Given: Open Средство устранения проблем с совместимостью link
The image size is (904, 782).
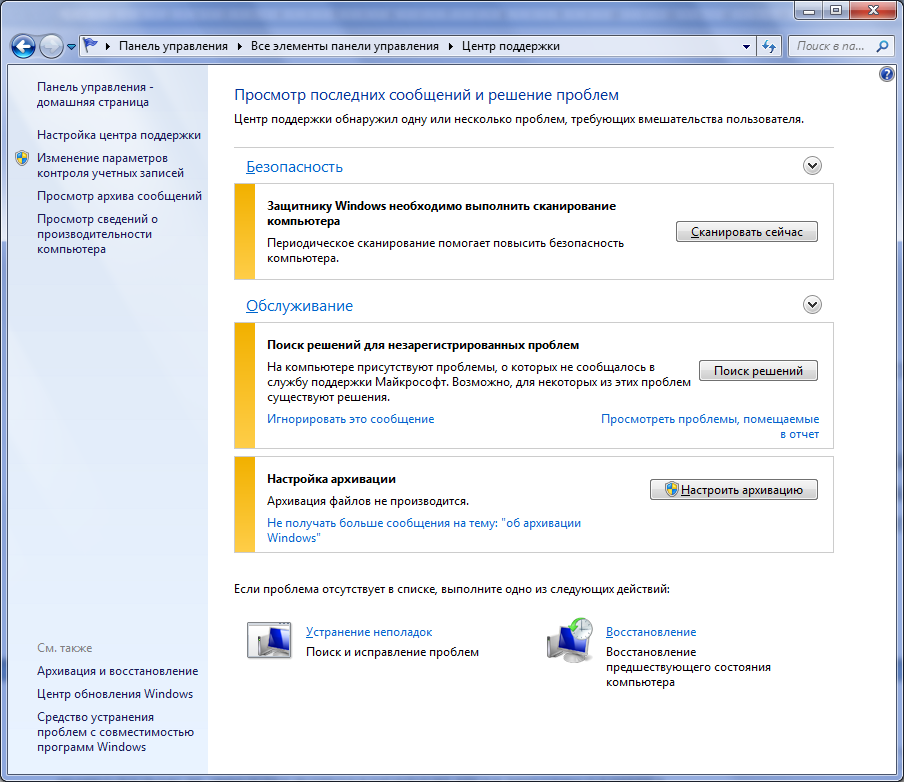Looking at the screenshot, I should click(x=115, y=732).
